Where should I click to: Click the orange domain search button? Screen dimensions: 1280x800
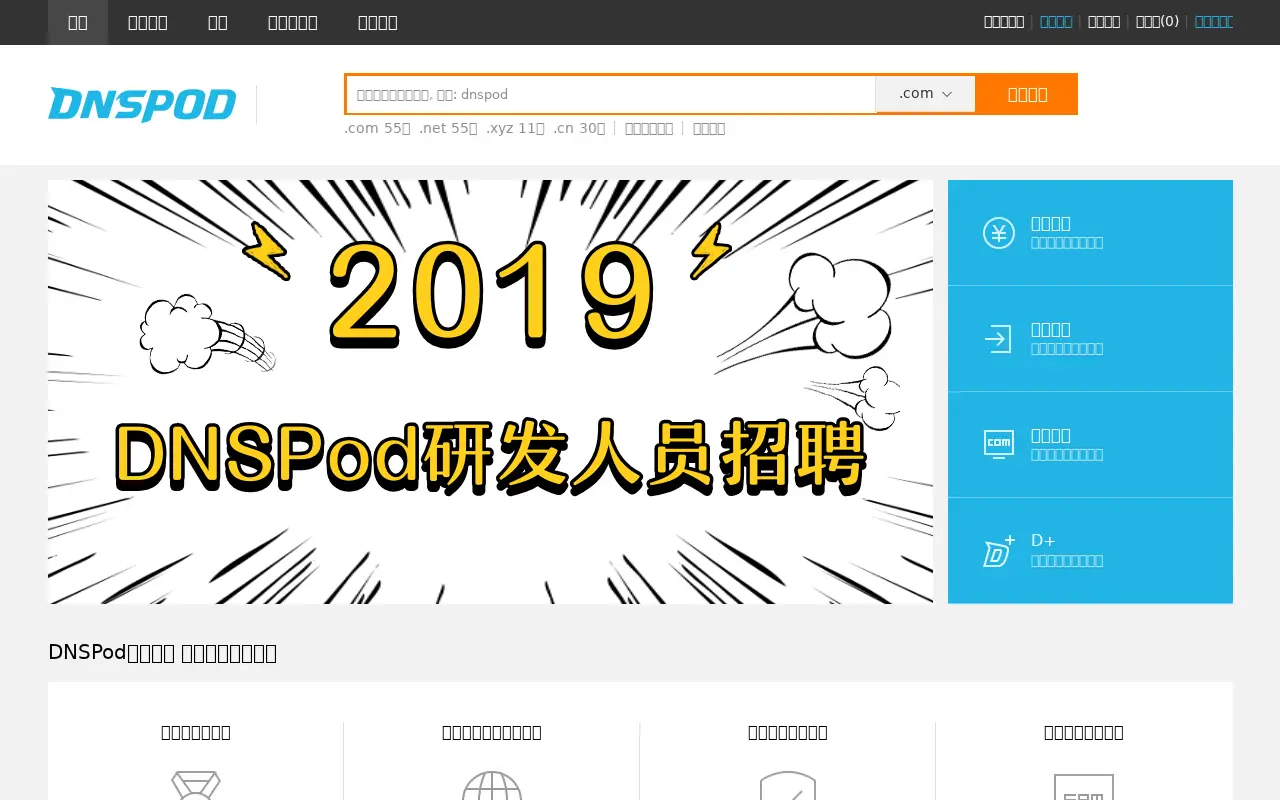(x=1027, y=94)
